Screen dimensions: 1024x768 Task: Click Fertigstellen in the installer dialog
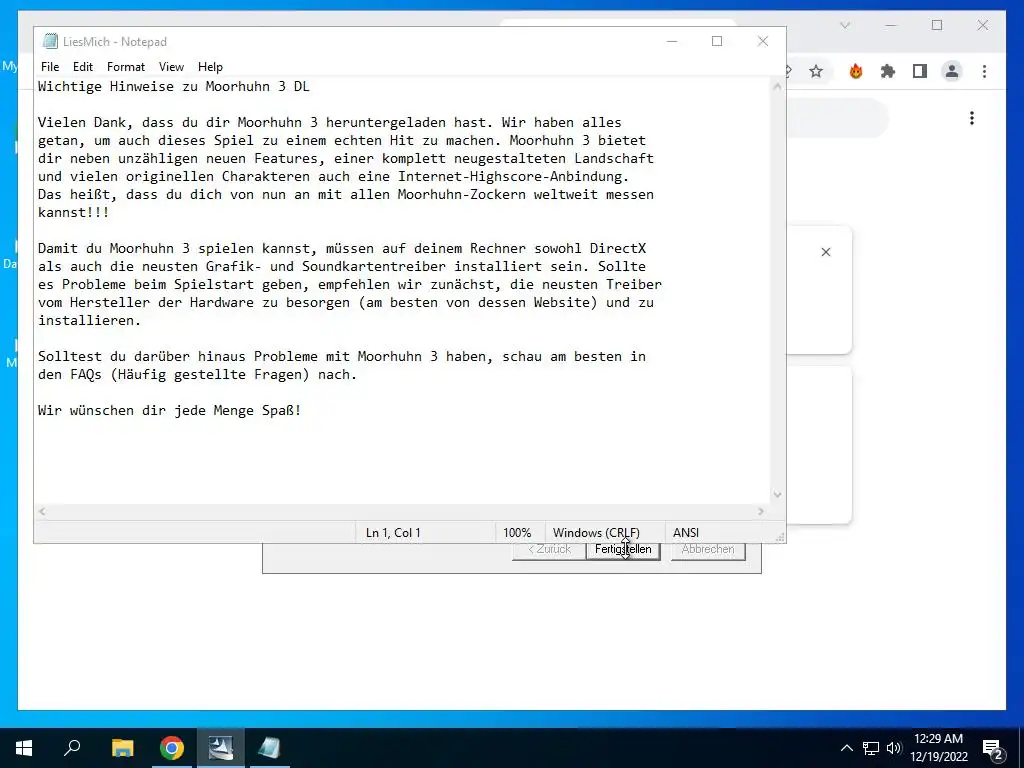[623, 550]
